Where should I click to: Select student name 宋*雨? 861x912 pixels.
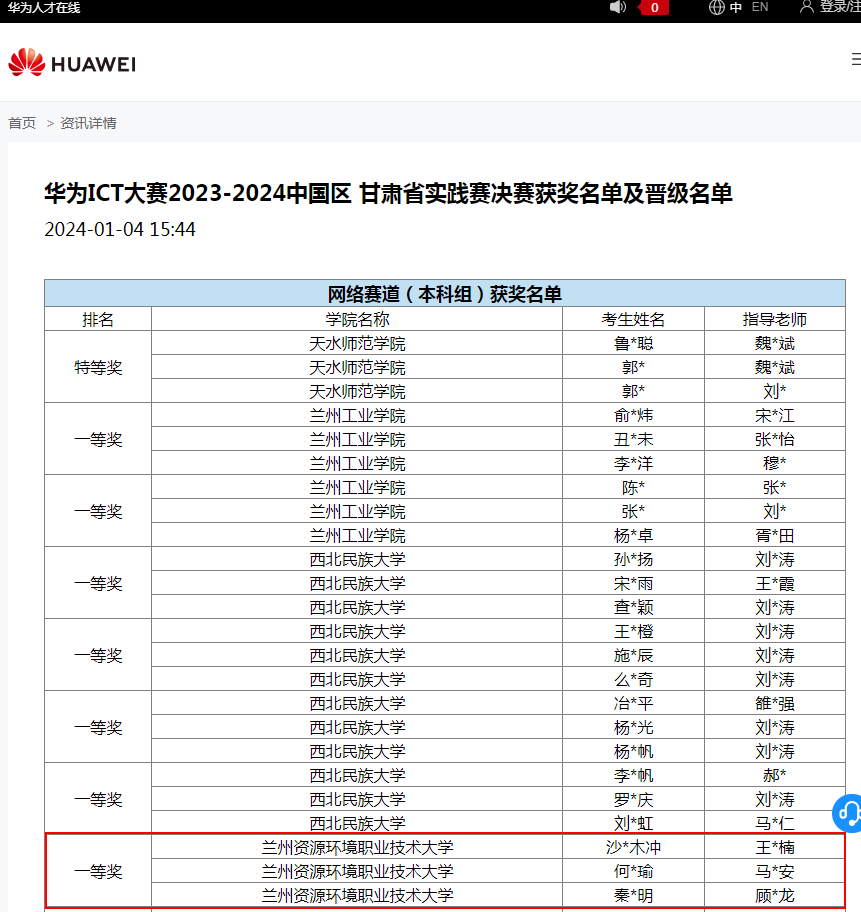(x=633, y=583)
